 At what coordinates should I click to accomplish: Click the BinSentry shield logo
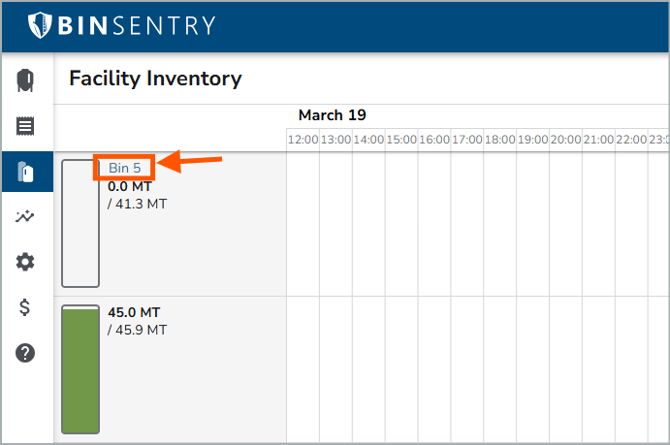(41, 25)
